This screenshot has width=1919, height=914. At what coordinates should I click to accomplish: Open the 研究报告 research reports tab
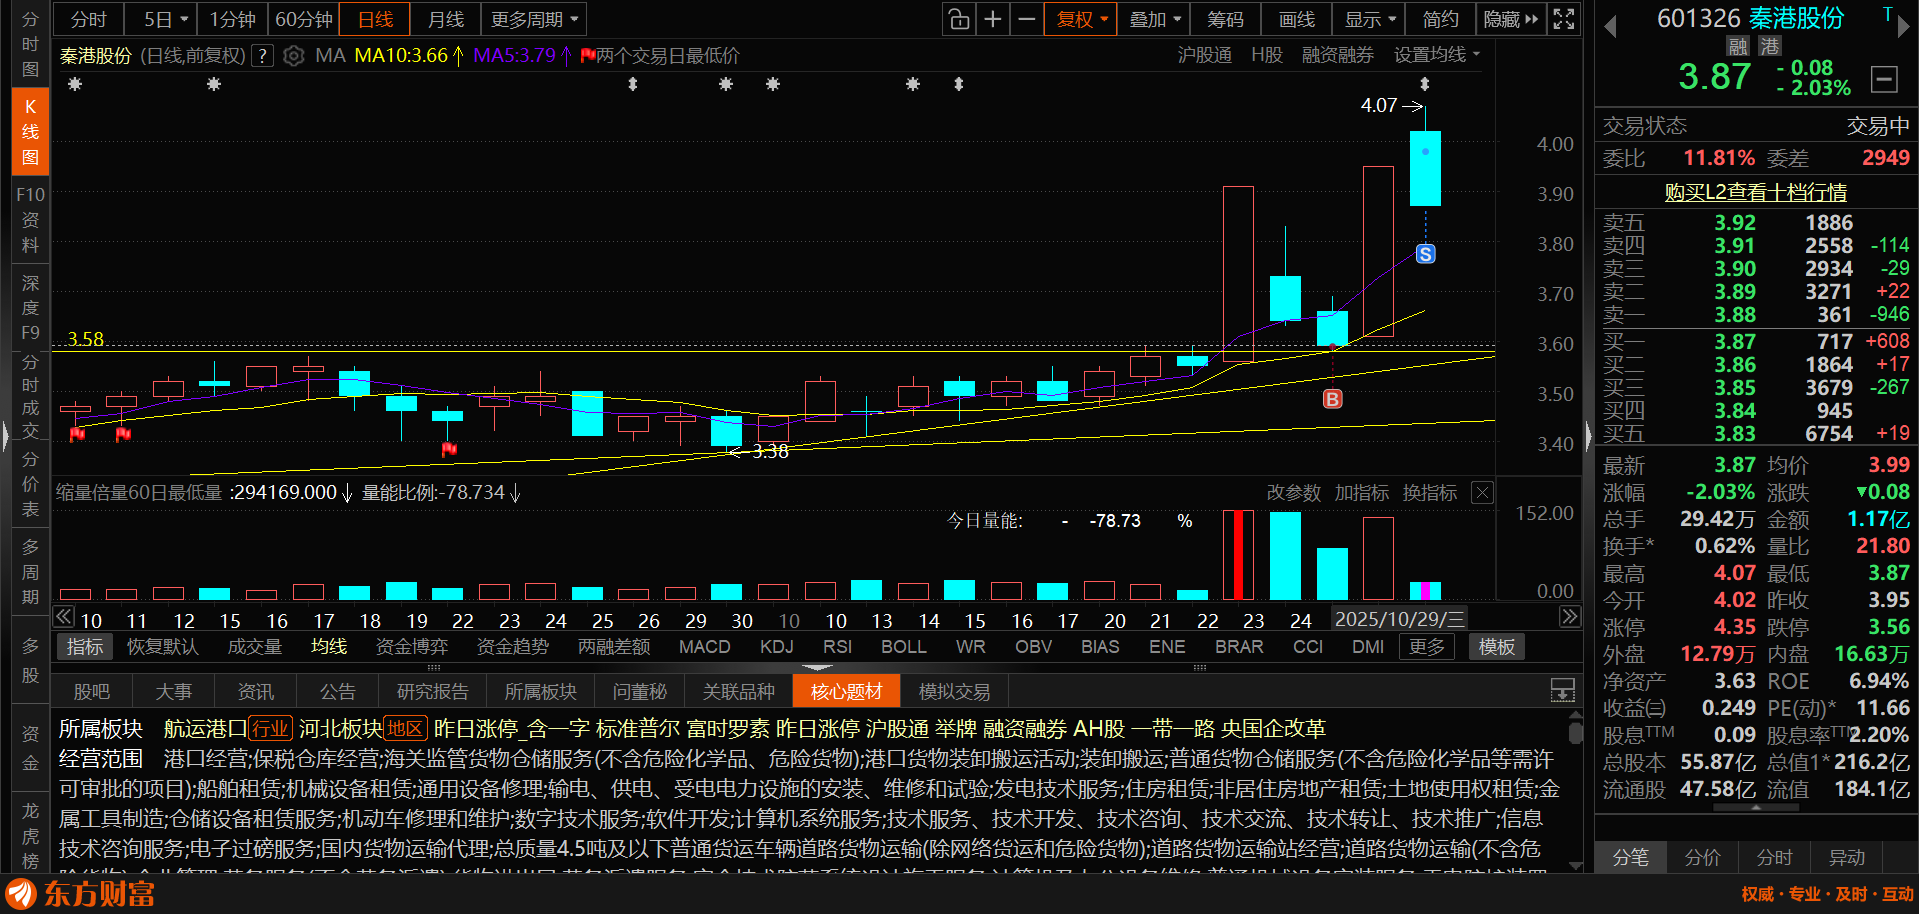tap(433, 691)
